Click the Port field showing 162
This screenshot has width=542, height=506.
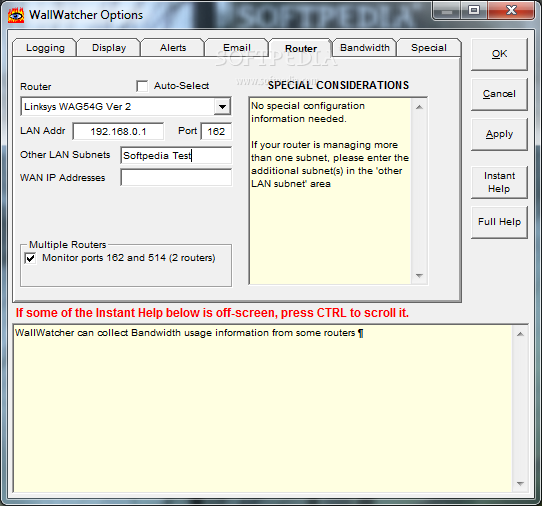pyautogui.click(x=216, y=131)
